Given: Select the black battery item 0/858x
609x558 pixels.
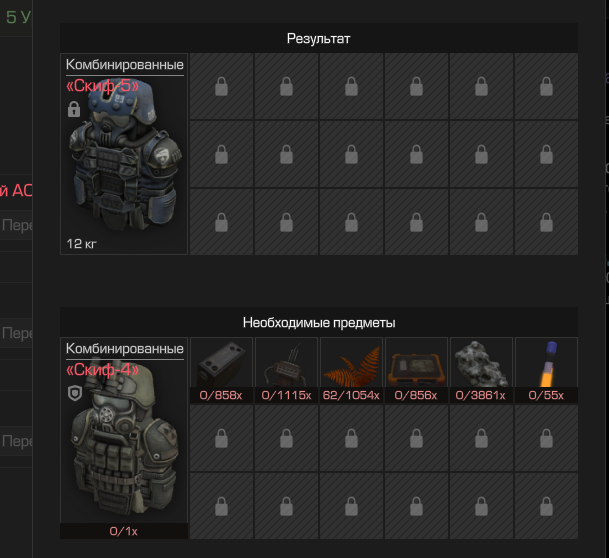Looking at the screenshot, I should [221, 370].
